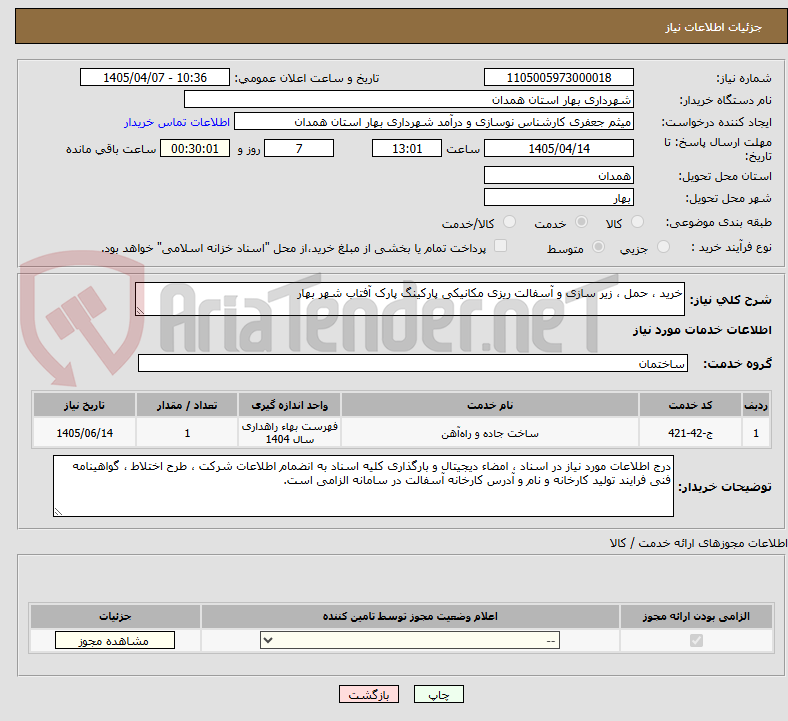Screen dimensions: 788x721
Task: Click the service group field ساختمان
Action: [413, 363]
